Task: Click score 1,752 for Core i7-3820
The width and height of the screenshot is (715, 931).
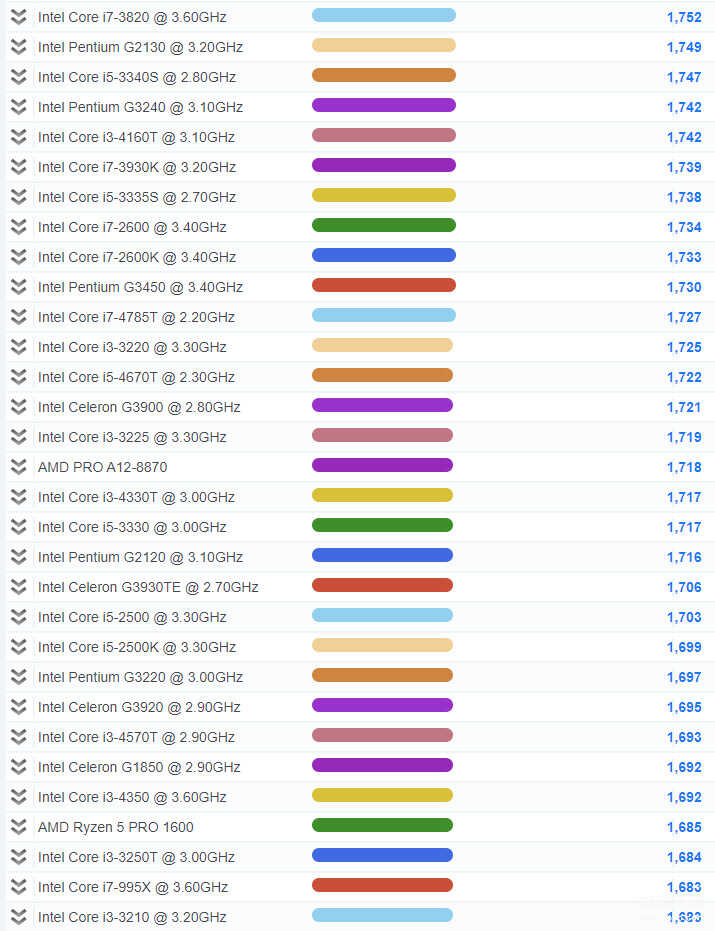Action: pos(684,17)
